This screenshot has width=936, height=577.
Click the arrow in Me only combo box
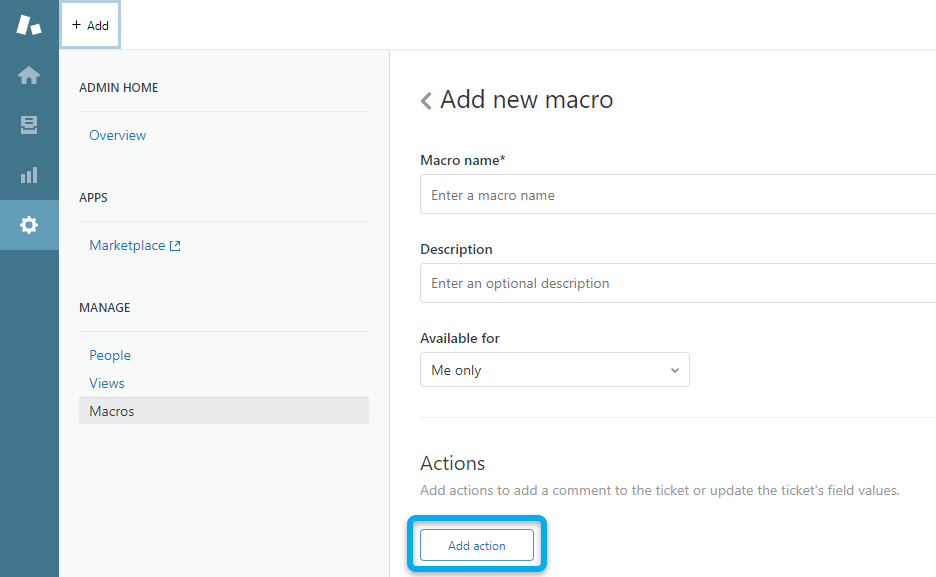click(x=674, y=370)
